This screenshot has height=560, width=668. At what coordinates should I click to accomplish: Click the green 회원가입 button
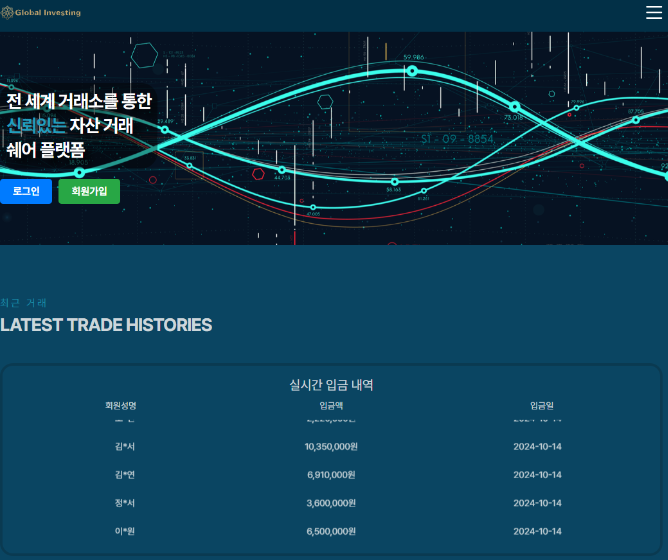click(x=89, y=191)
